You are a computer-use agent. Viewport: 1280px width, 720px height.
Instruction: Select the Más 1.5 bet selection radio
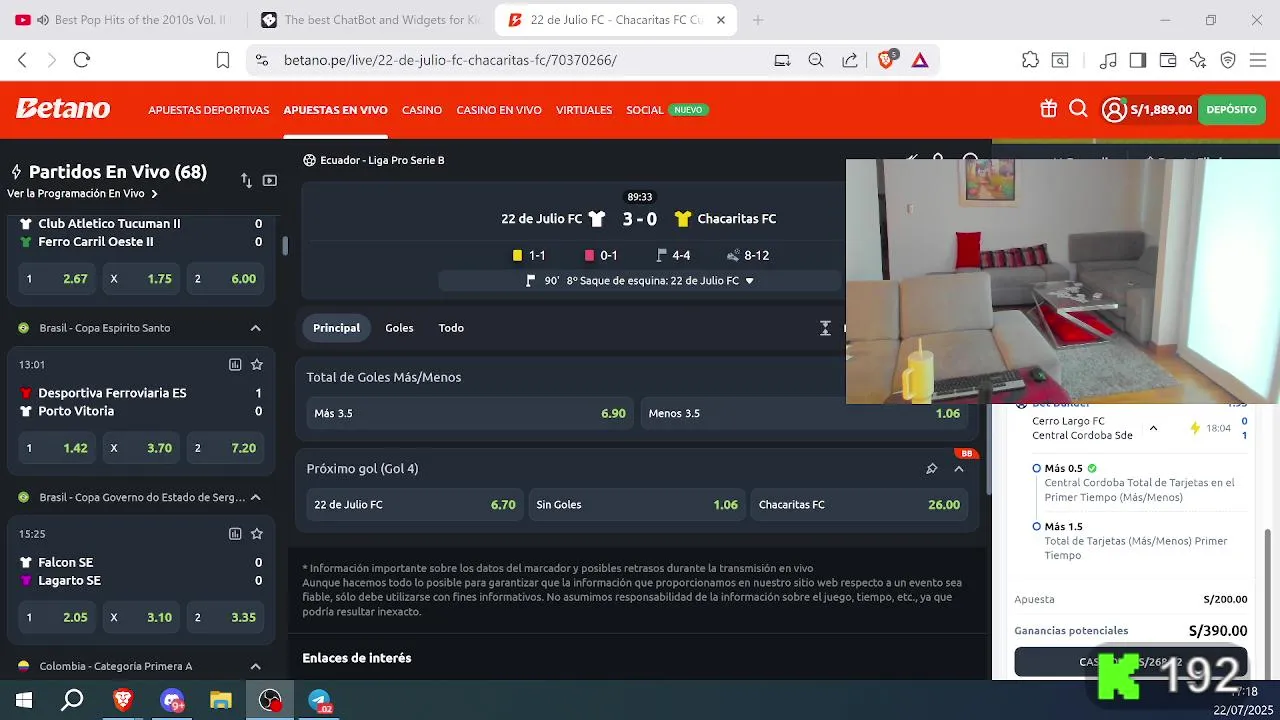(x=1037, y=526)
